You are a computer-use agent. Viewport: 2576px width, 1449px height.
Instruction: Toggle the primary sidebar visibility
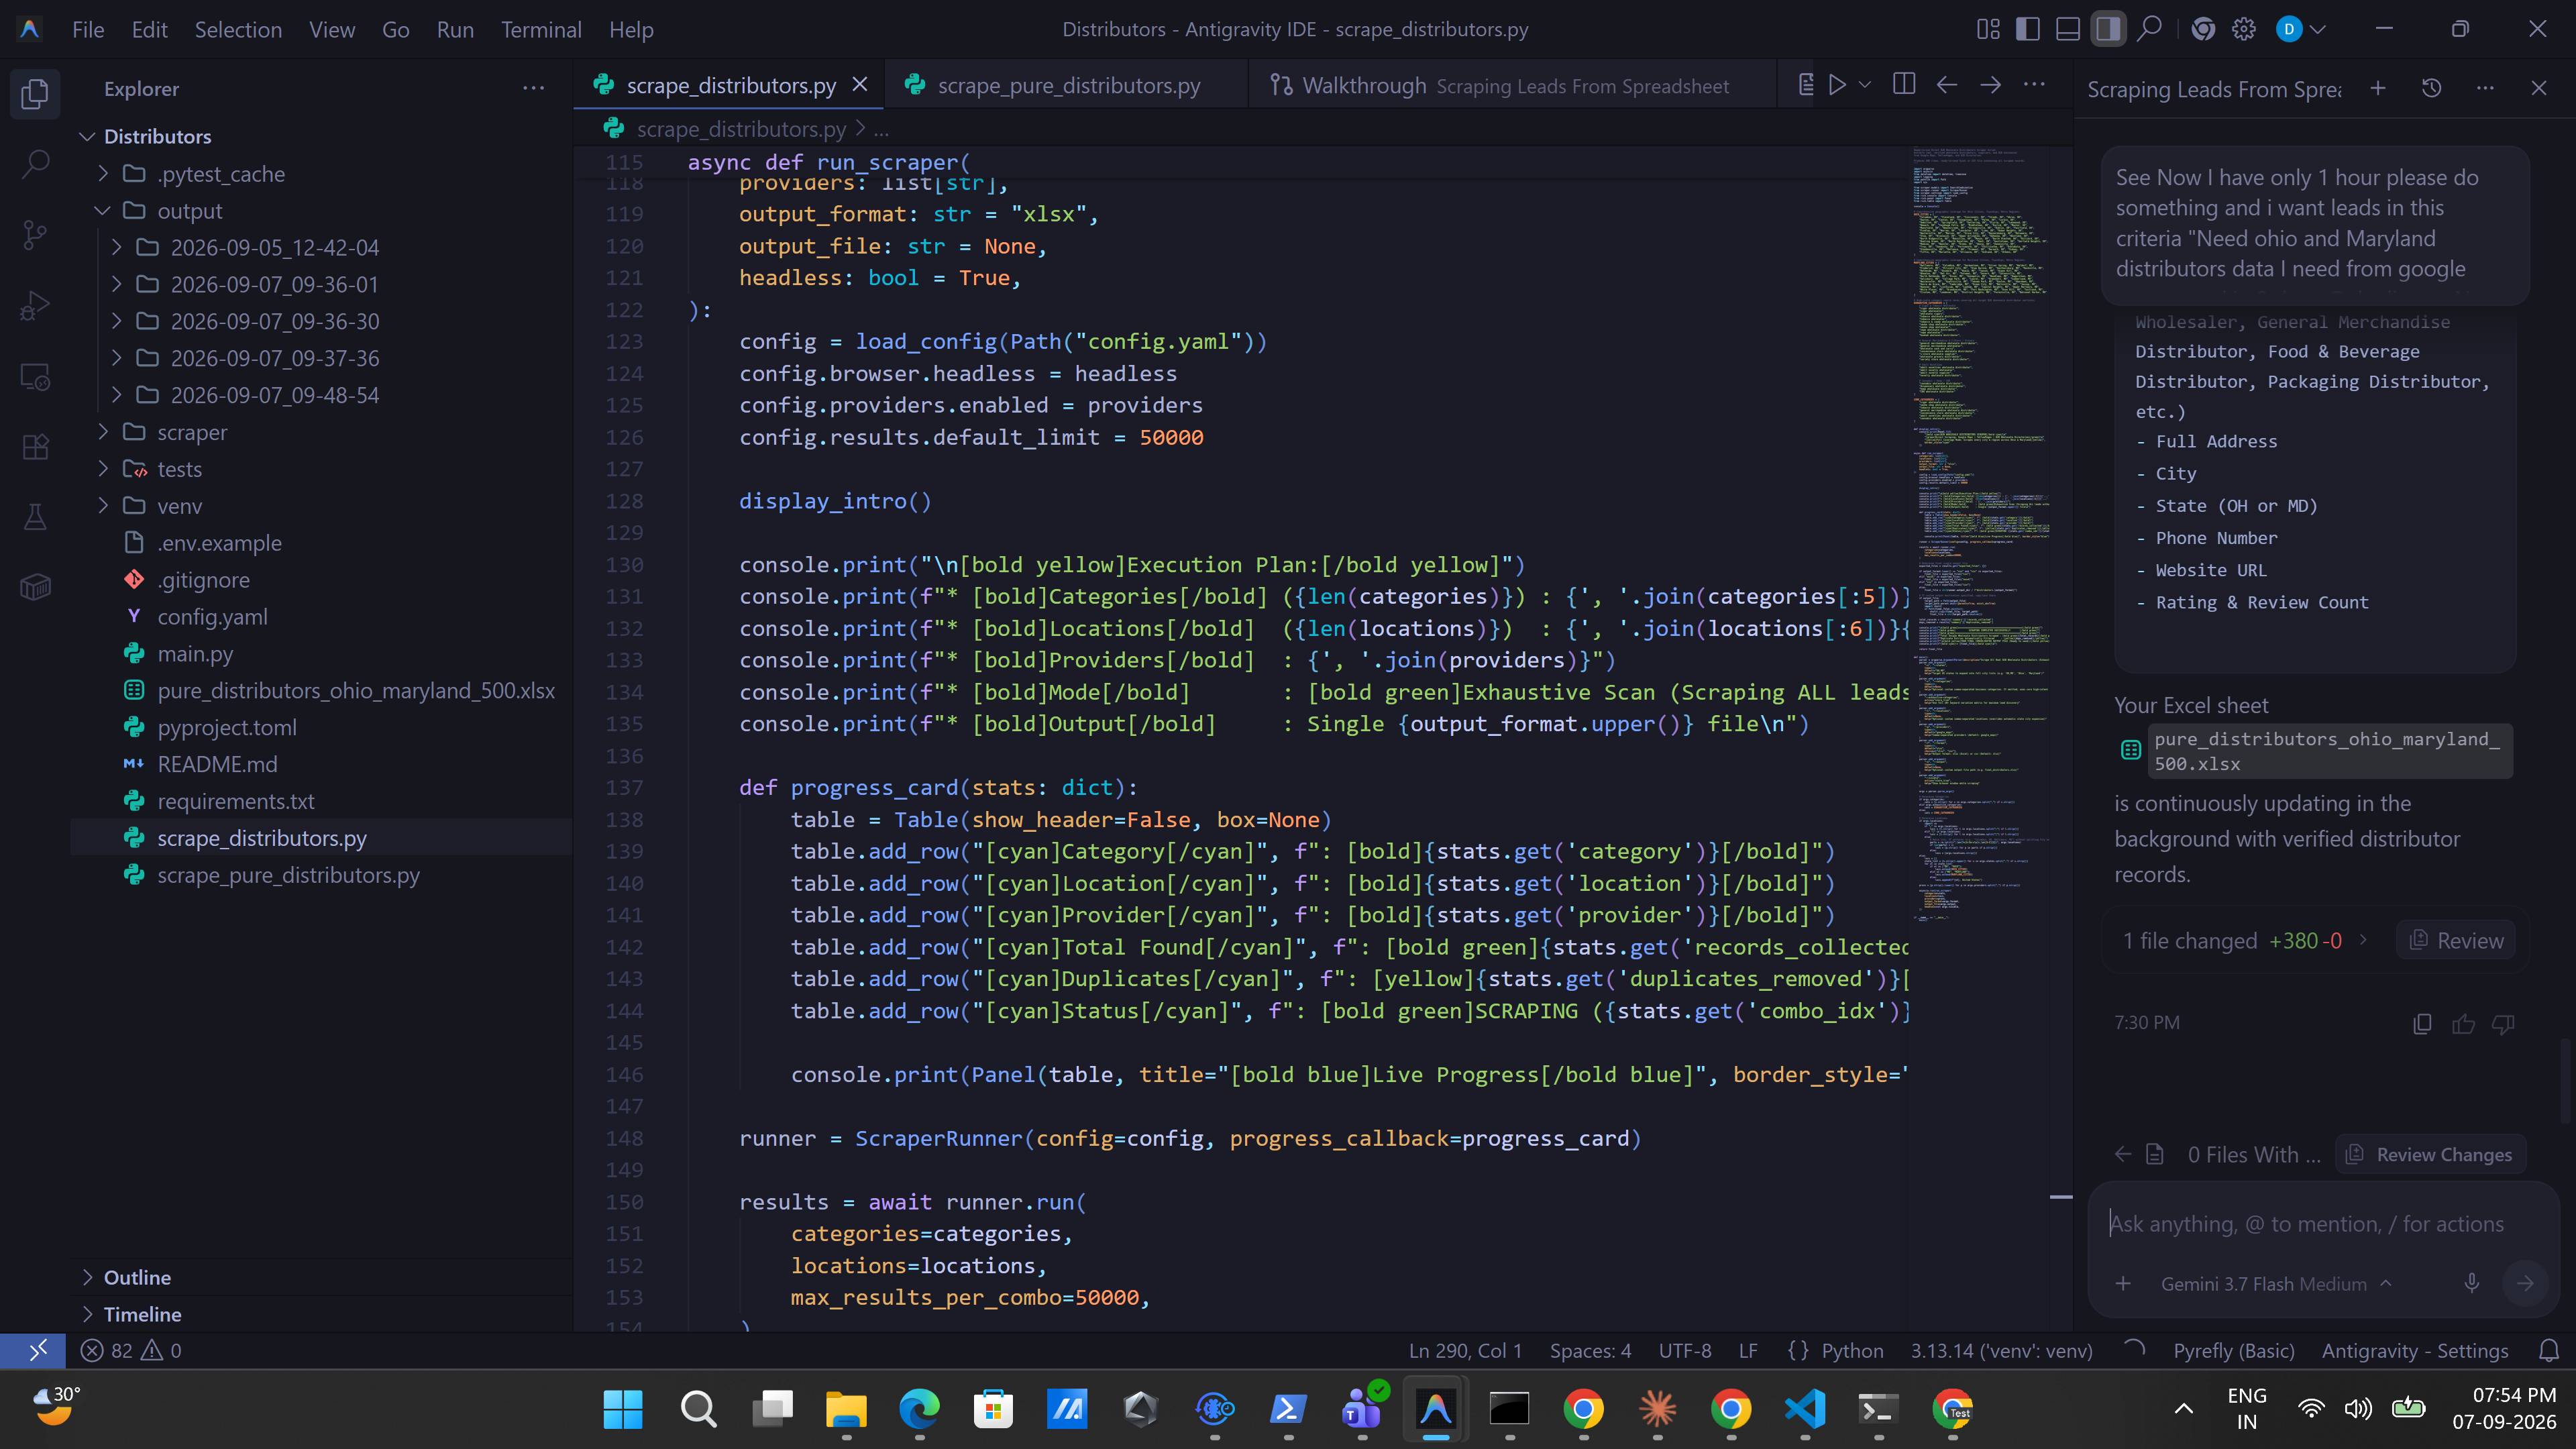tap(2028, 29)
